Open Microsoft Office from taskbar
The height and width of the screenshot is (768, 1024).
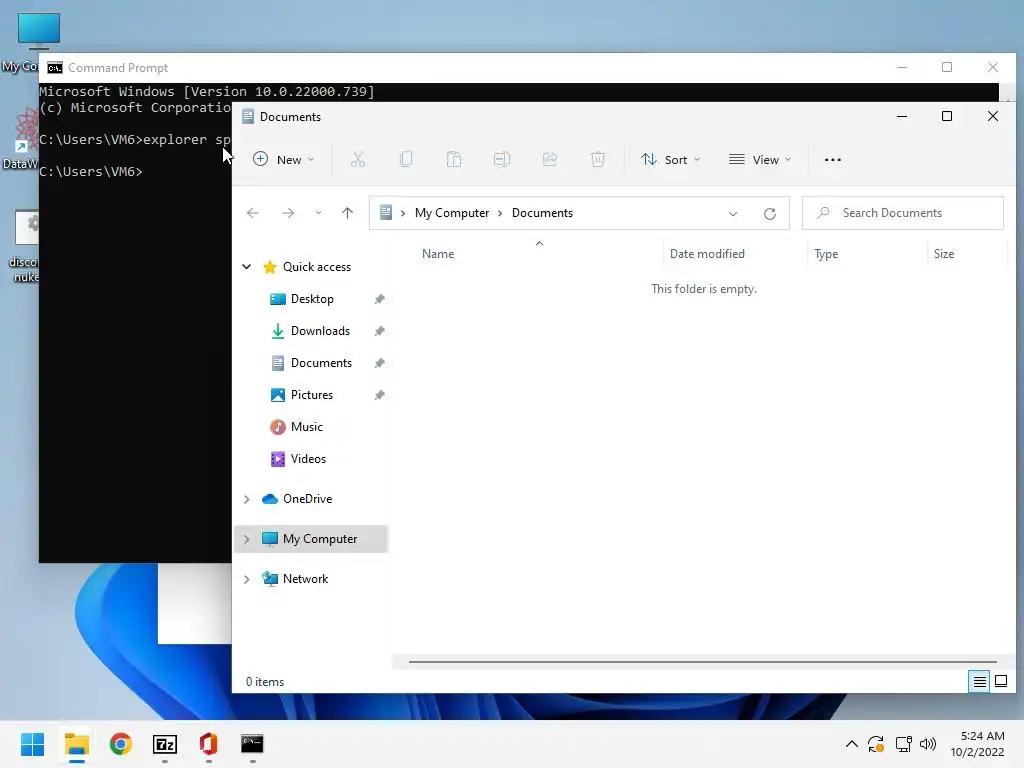208,744
